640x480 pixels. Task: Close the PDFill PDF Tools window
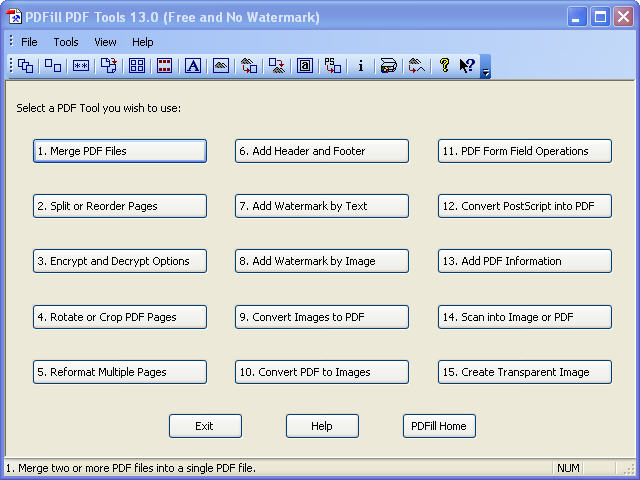pyautogui.click(x=623, y=17)
